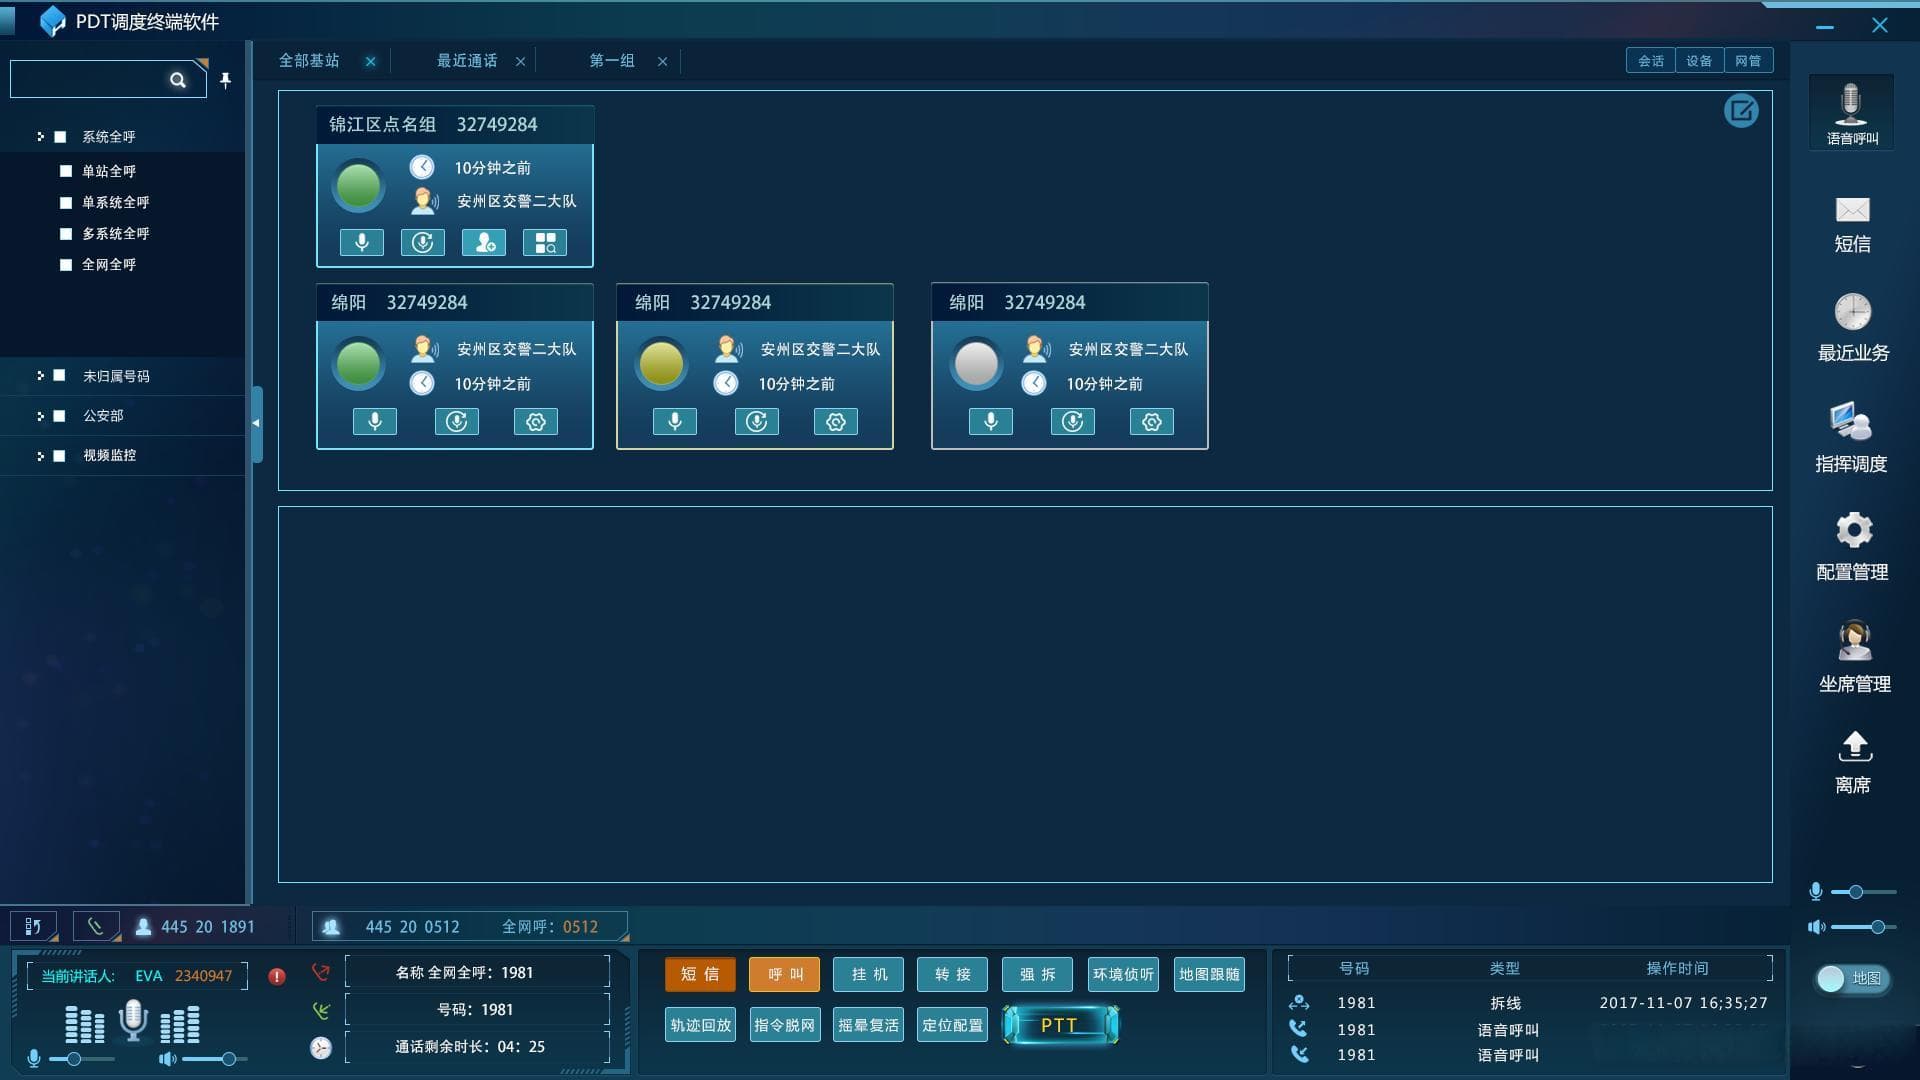The height and width of the screenshot is (1080, 1920).
Task: Adjust right sidebar speaker volume slider
Action: click(1877, 927)
